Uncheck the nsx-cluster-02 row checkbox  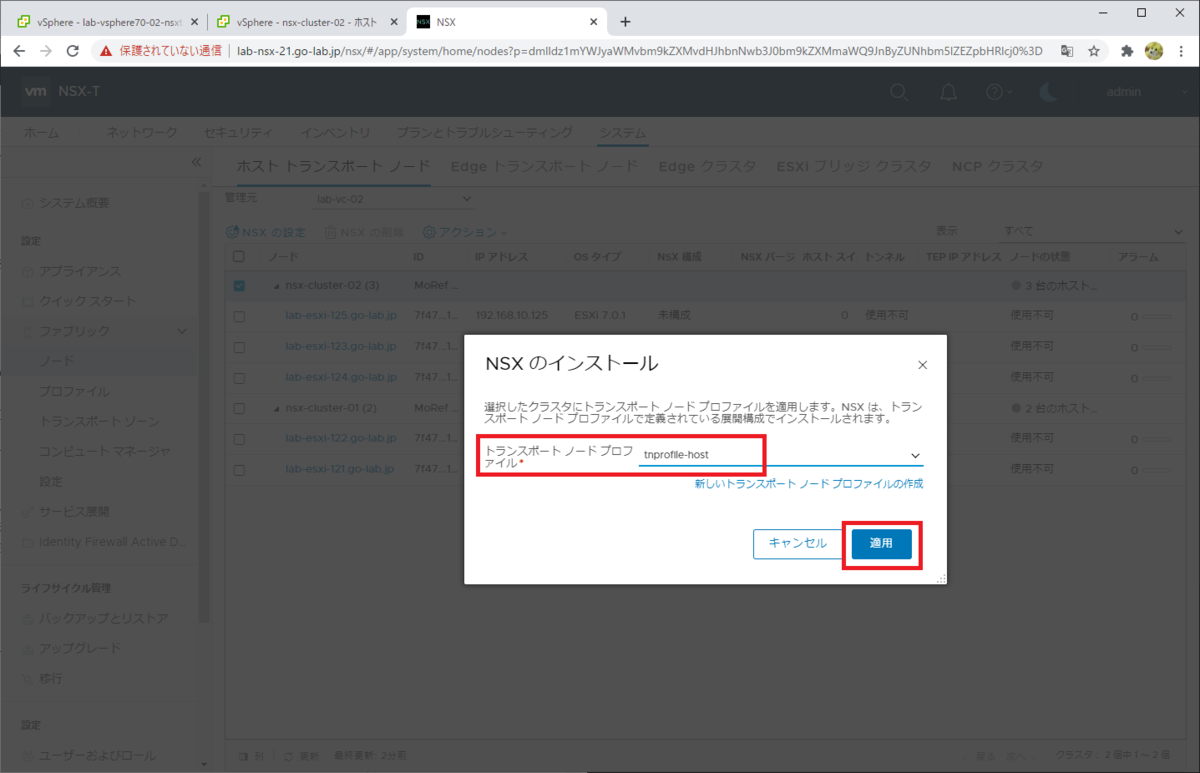239,286
